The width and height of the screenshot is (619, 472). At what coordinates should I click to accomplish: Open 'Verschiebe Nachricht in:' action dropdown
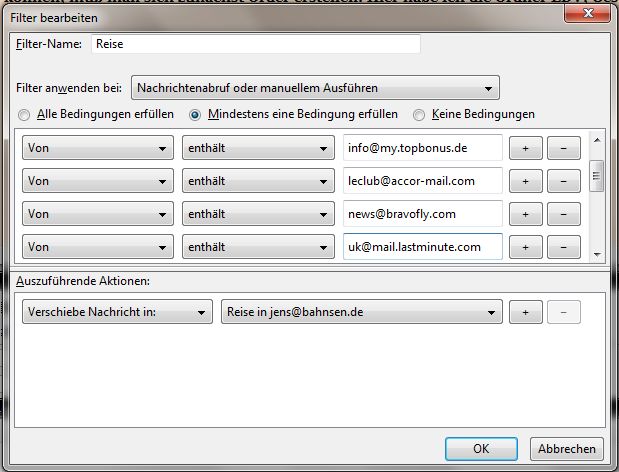click(x=117, y=312)
